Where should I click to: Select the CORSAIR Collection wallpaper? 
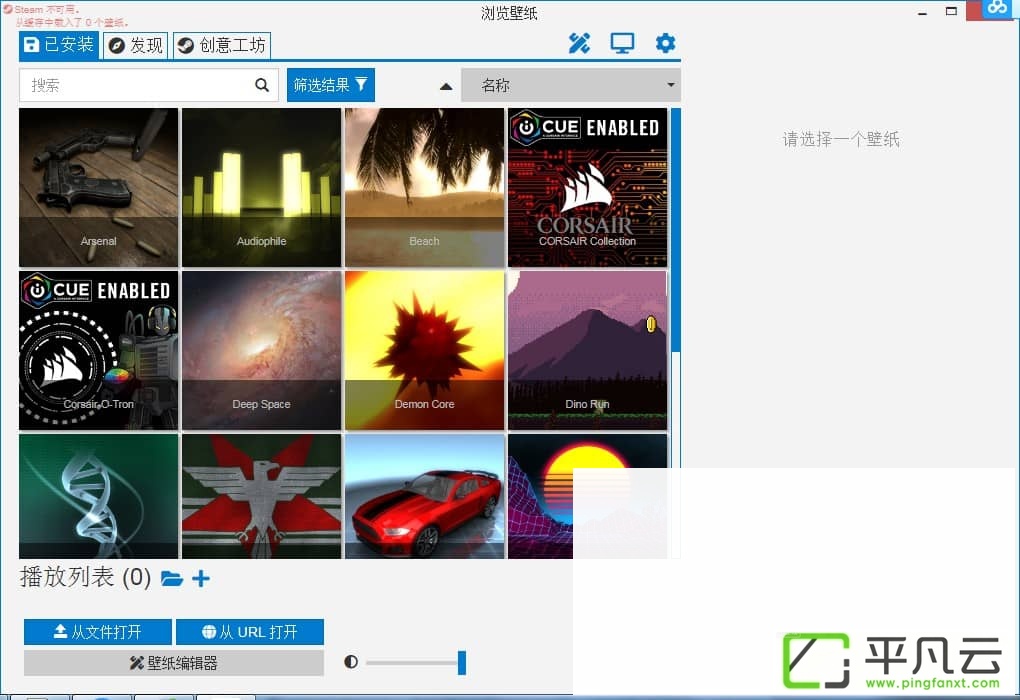(x=587, y=187)
